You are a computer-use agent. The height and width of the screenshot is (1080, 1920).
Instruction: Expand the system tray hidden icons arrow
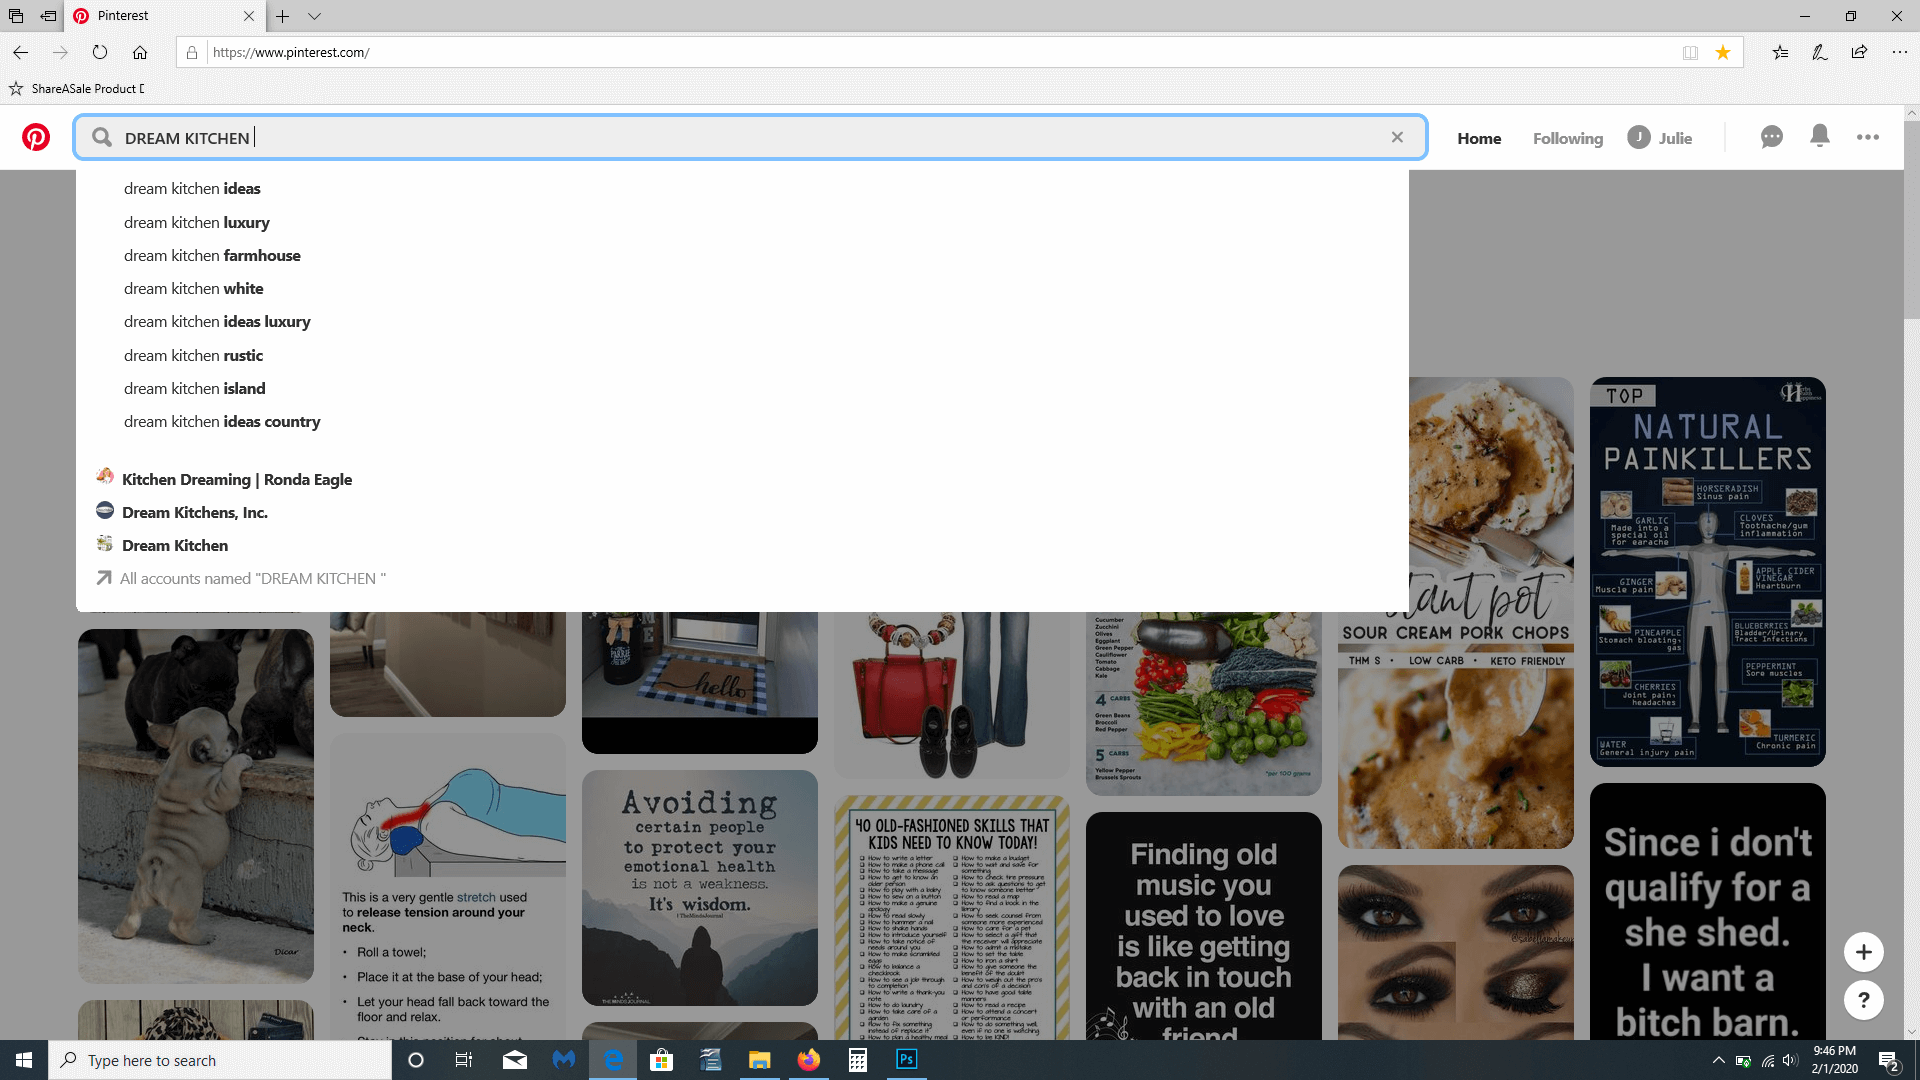(x=1718, y=1060)
